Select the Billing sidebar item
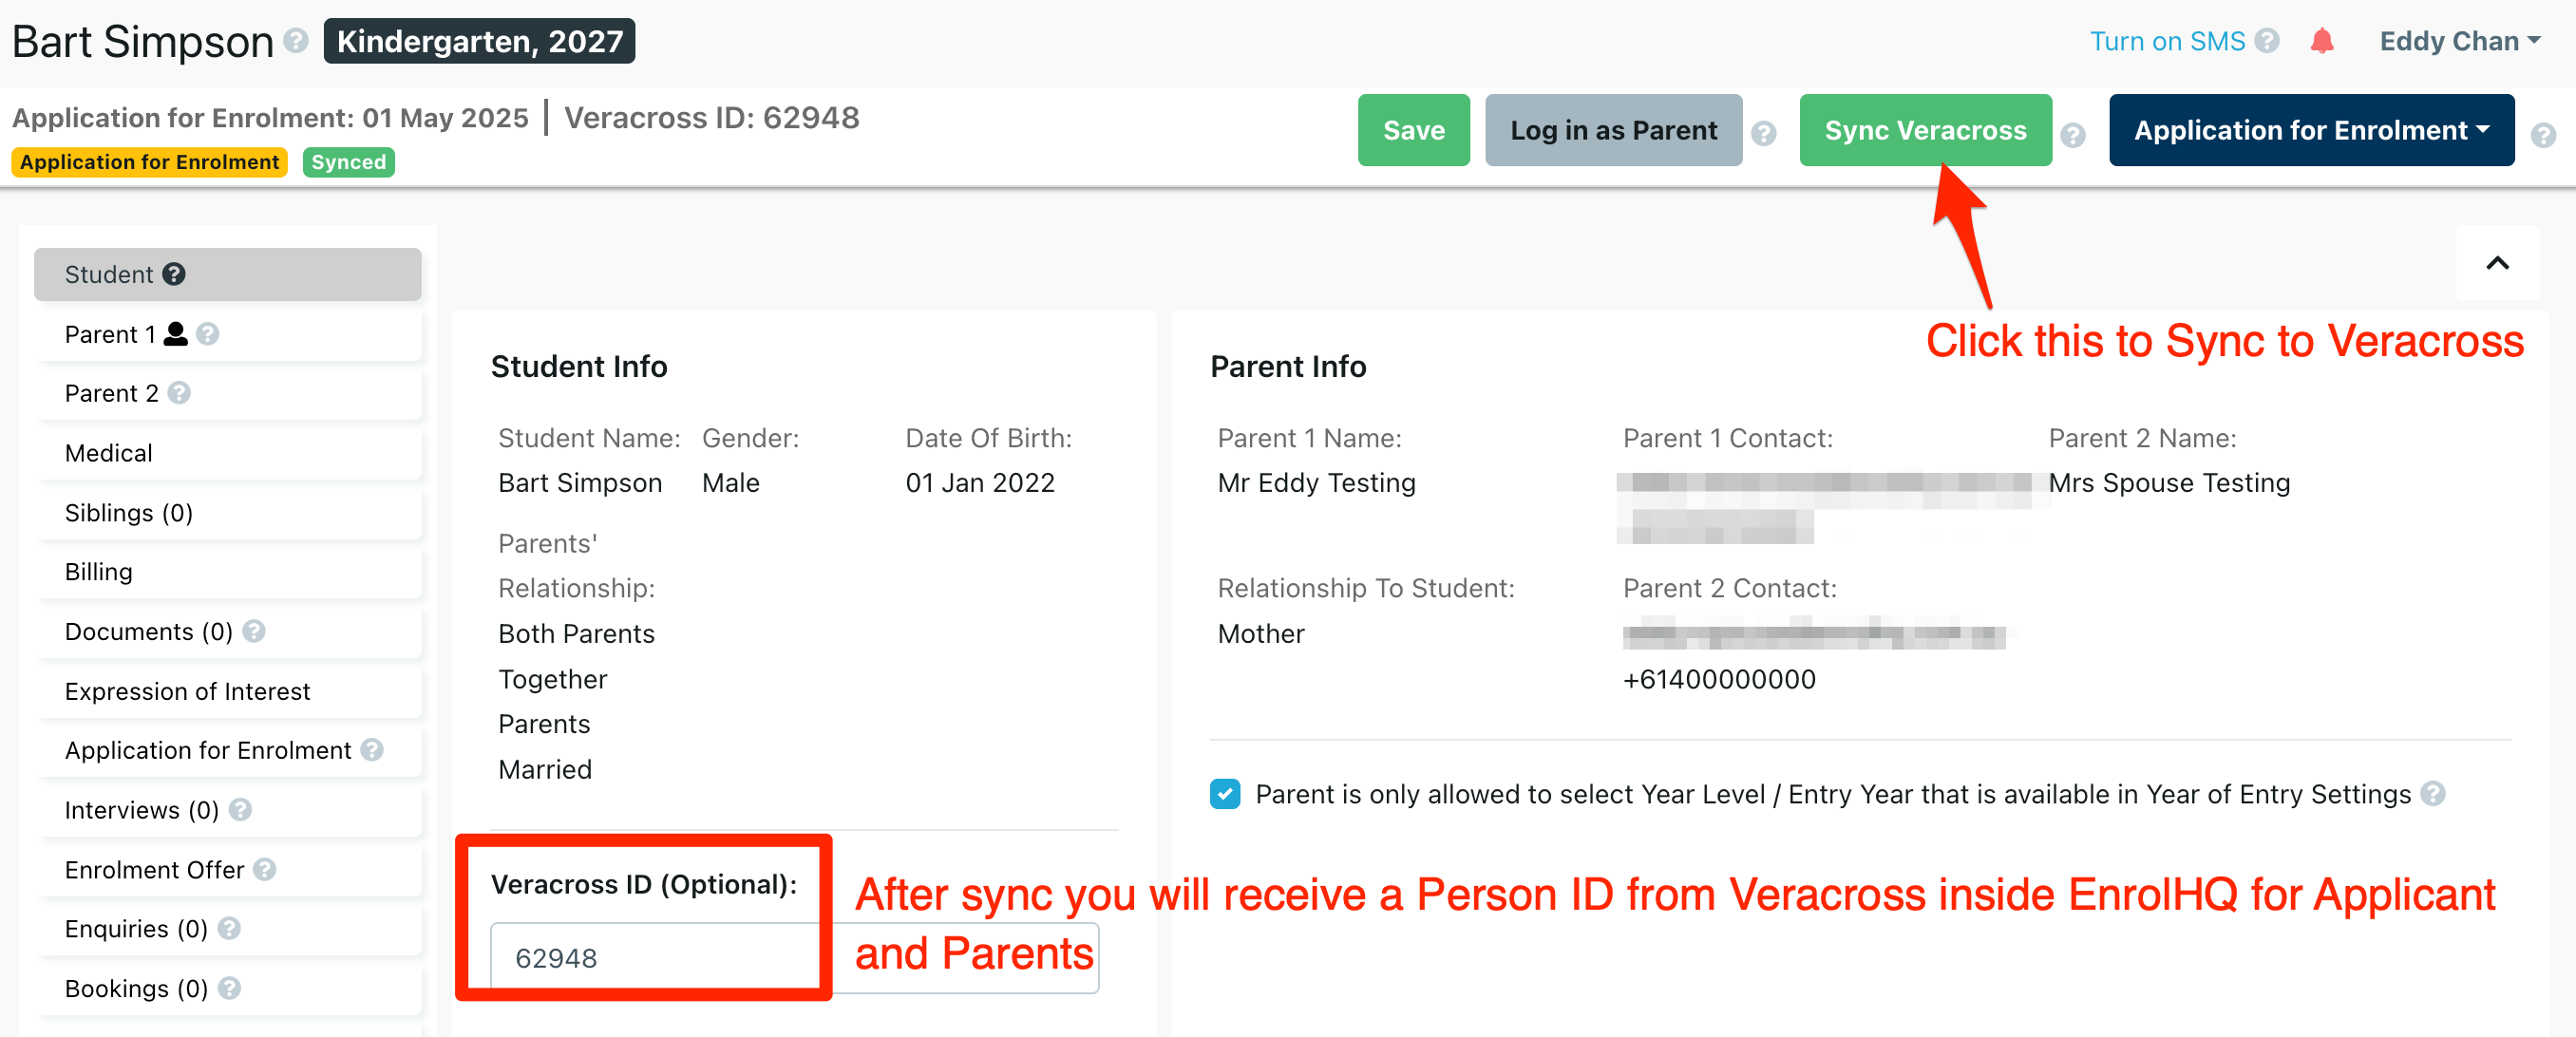This screenshot has width=2576, height=1037. click(x=98, y=572)
